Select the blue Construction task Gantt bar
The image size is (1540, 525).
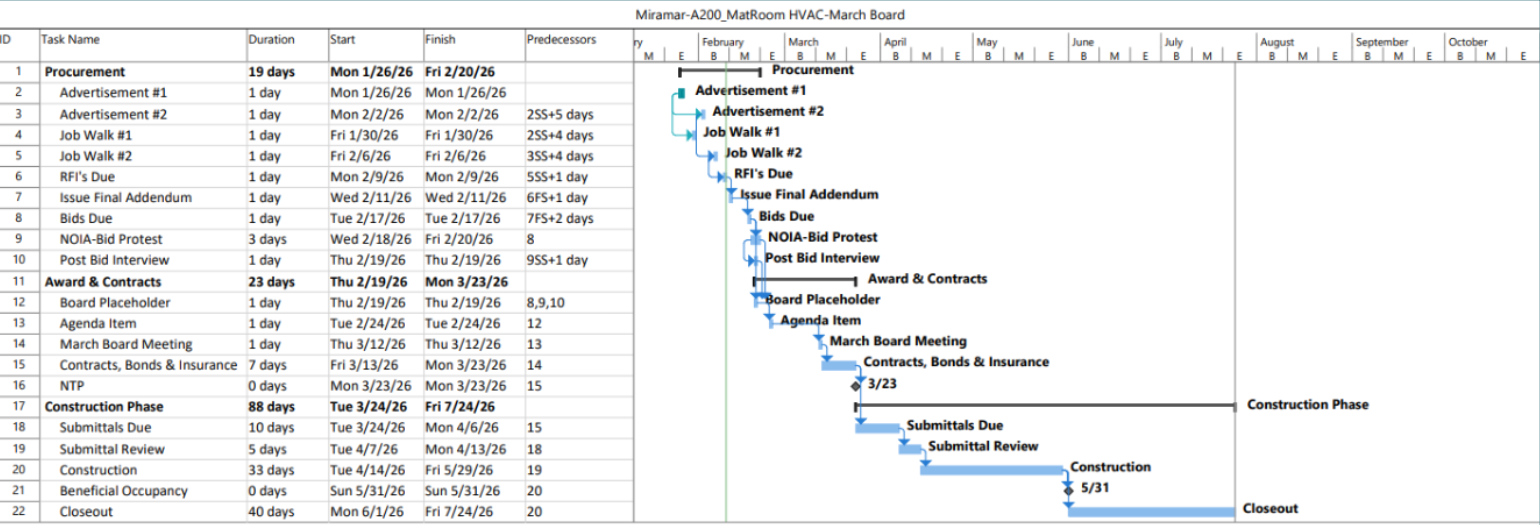tap(990, 470)
